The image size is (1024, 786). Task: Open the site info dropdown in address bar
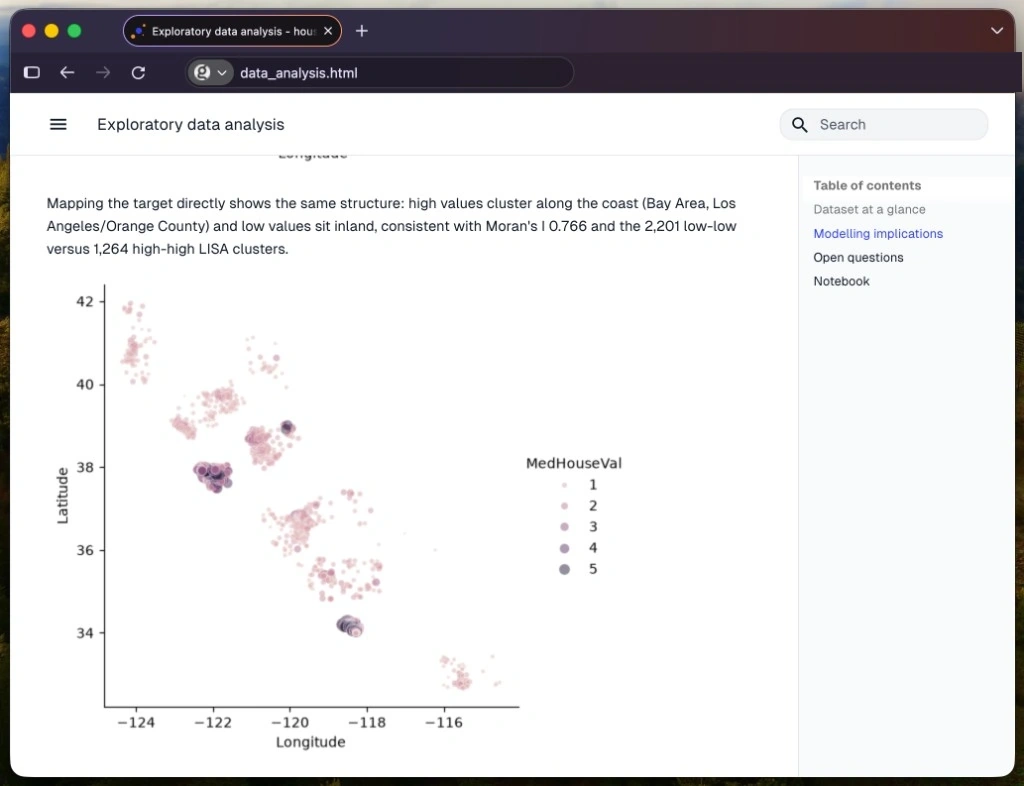pos(211,72)
